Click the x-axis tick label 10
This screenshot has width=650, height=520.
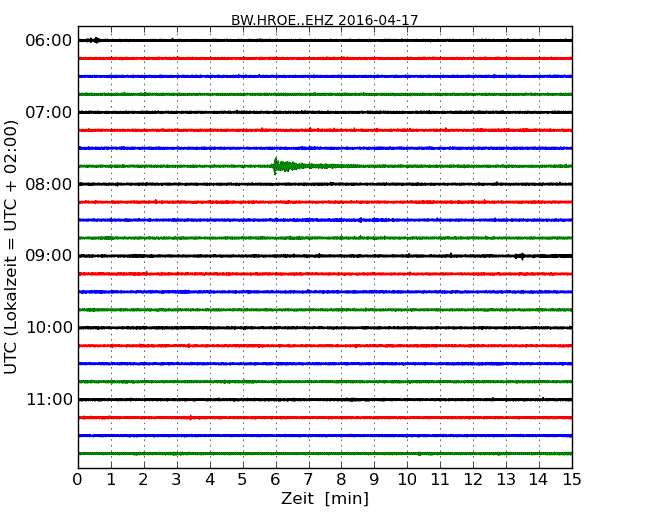(407, 479)
